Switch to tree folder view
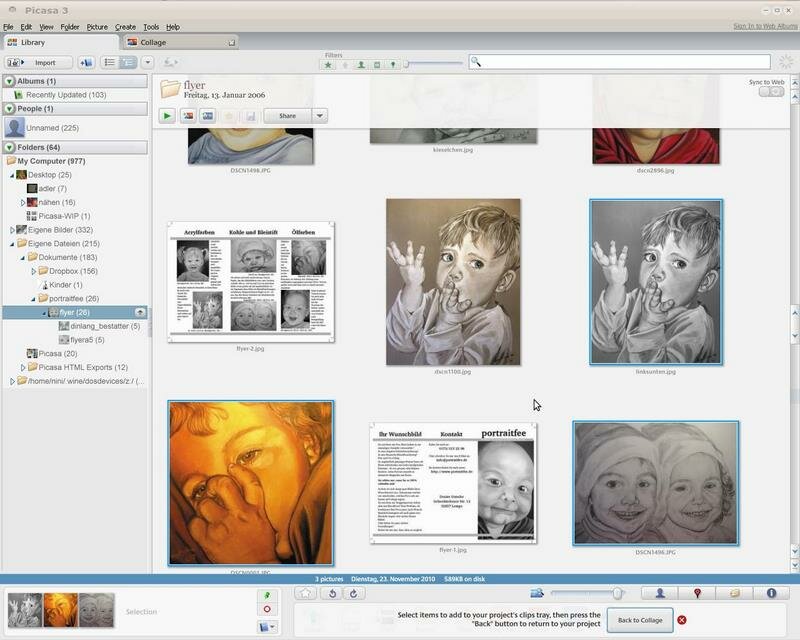 [x=128, y=63]
